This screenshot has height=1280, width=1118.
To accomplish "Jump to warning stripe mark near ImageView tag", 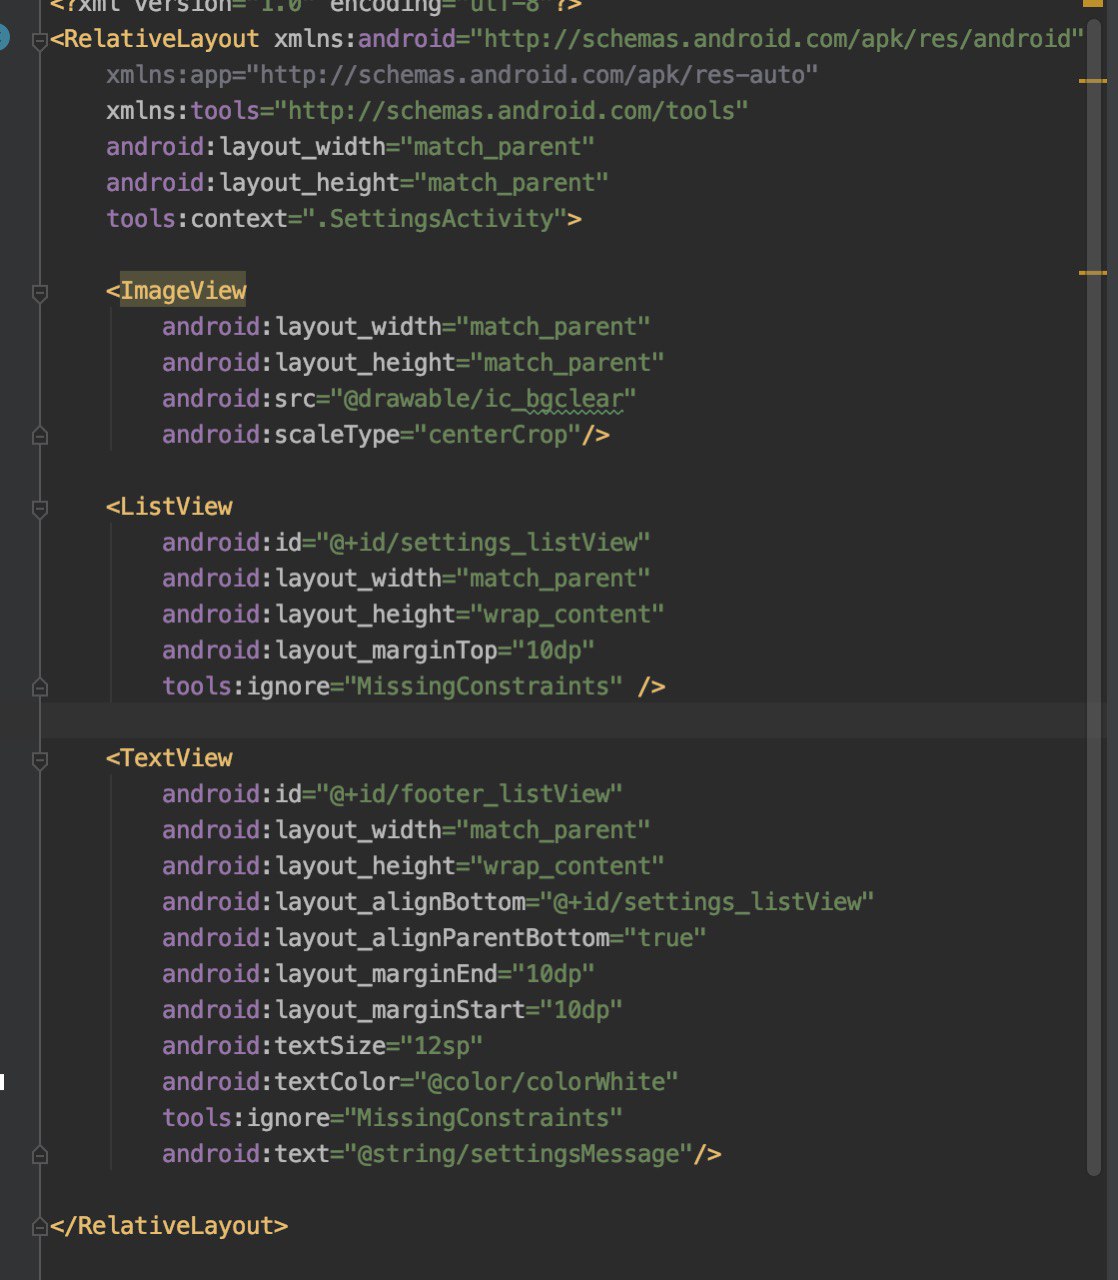I will click(x=1093, y=272).
